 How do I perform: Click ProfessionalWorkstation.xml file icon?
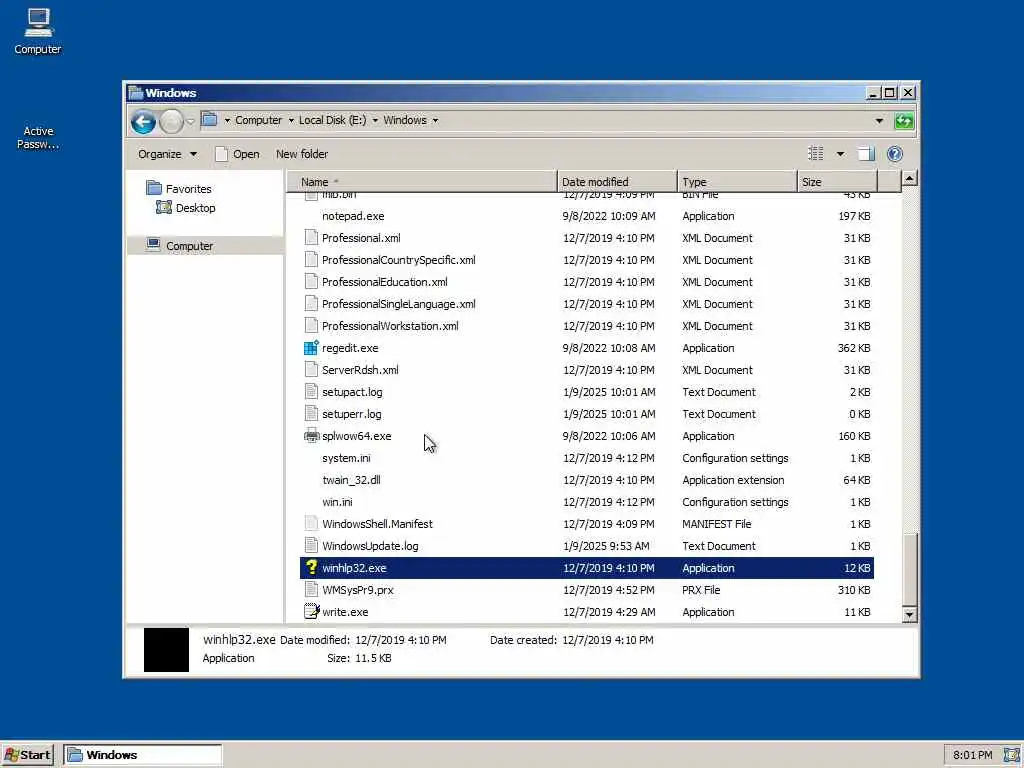[312, 326]
